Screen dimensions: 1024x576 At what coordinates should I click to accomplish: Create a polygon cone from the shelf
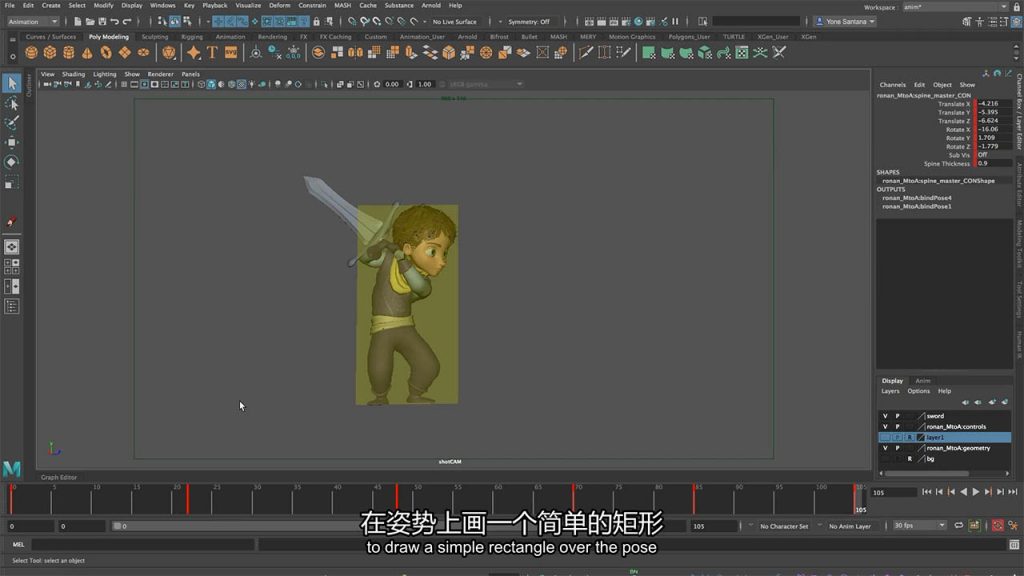click(x=87, y=53)
